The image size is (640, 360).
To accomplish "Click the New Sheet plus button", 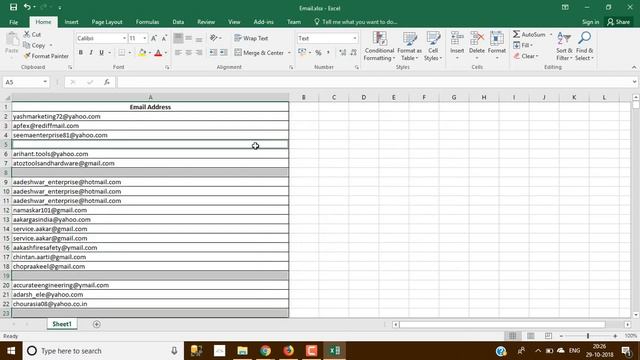I will pyautogui.click(x=97, y=324).
